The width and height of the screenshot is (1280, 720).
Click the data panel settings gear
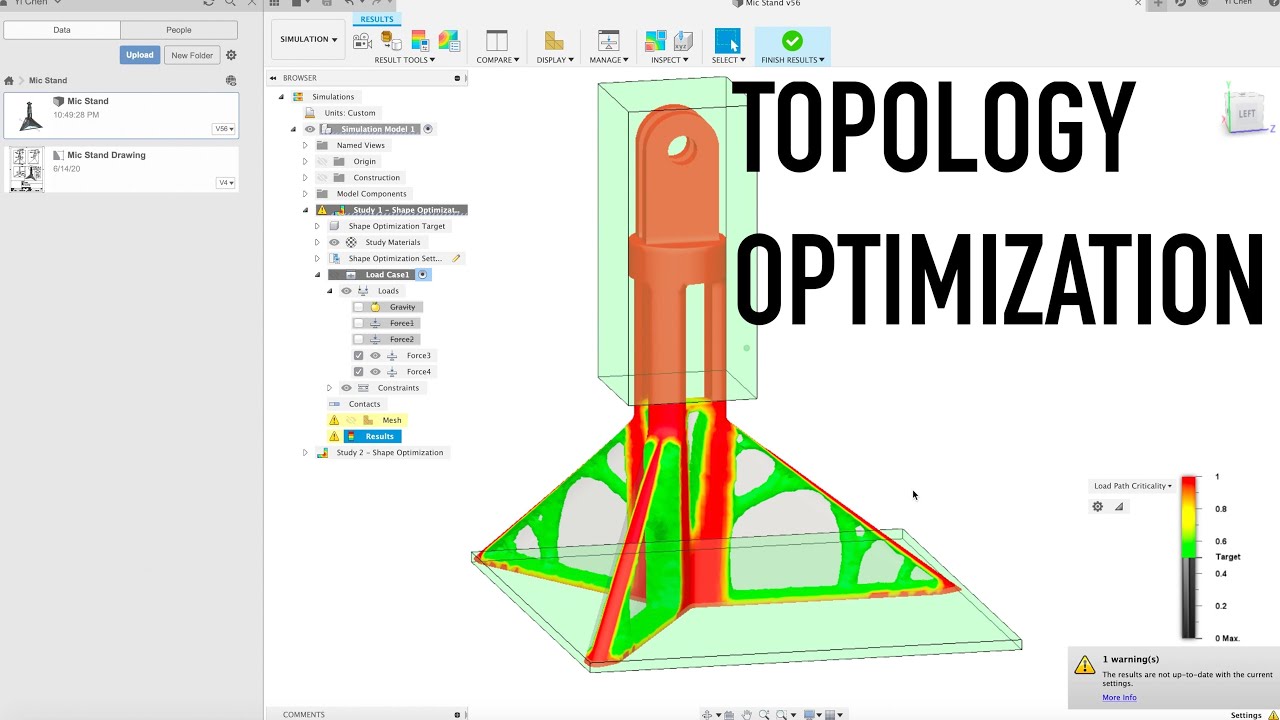tap(231, 55)
